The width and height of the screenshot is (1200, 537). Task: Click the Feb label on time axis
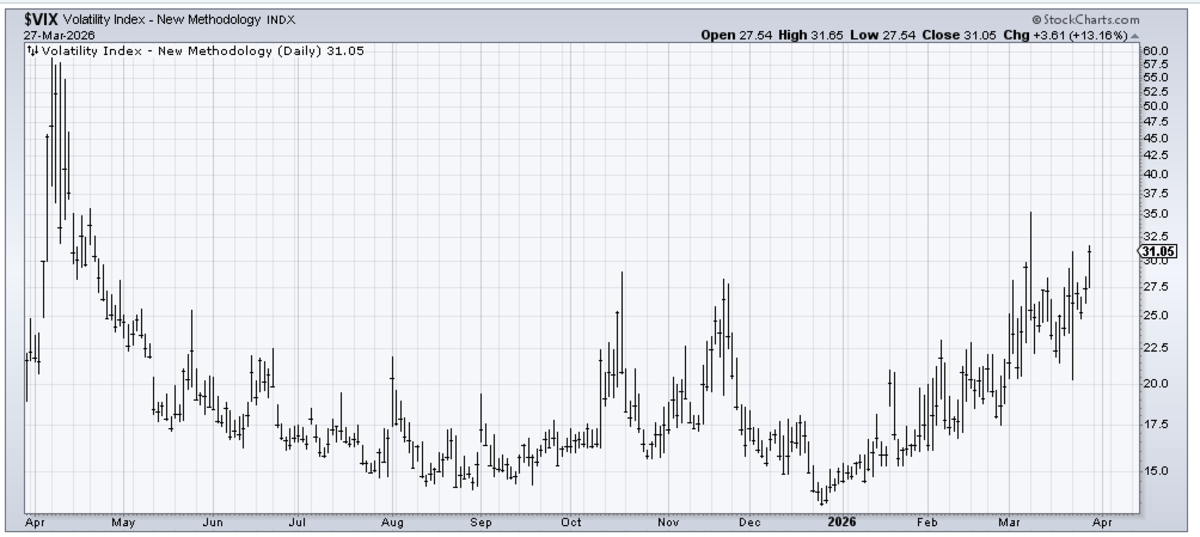coord(927,521)
